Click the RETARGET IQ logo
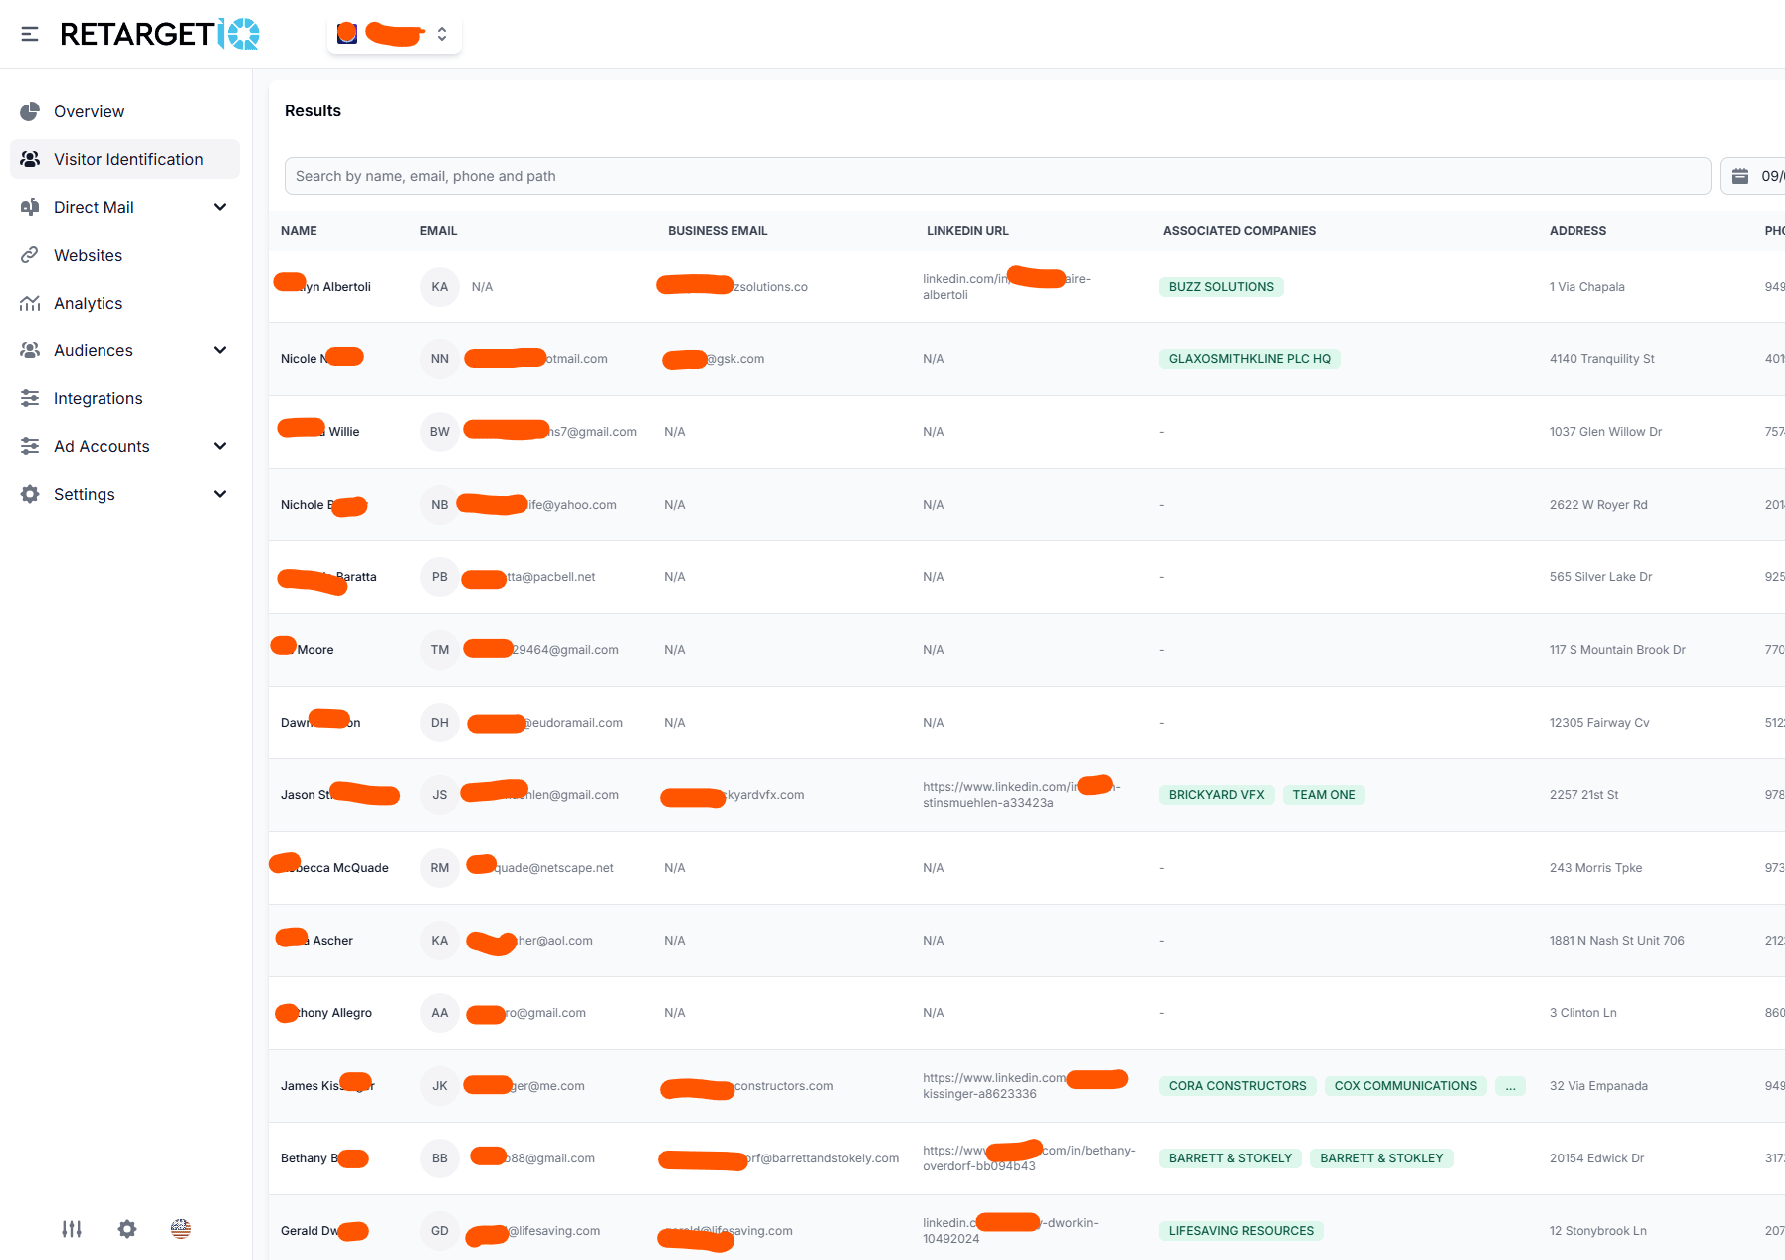 [x=160, y=34]
